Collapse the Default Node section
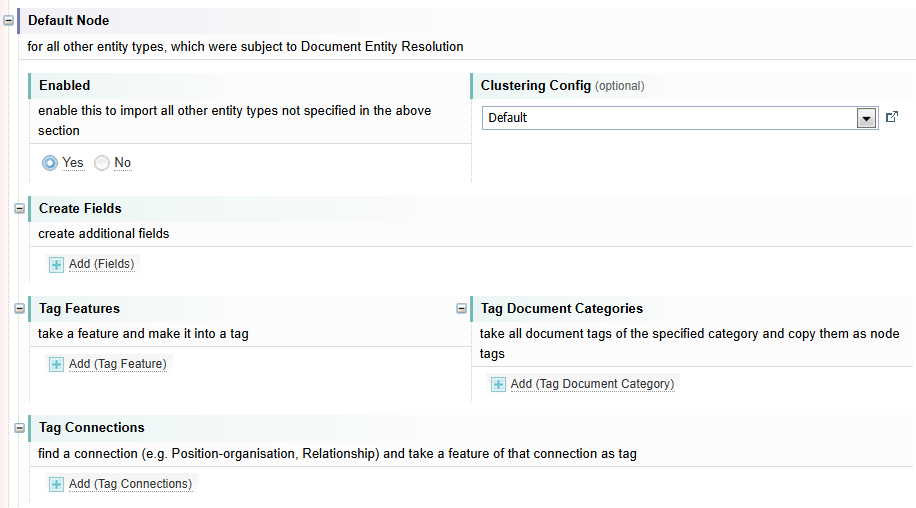Viewport: 916px width, 508px height. pos(8,20)
